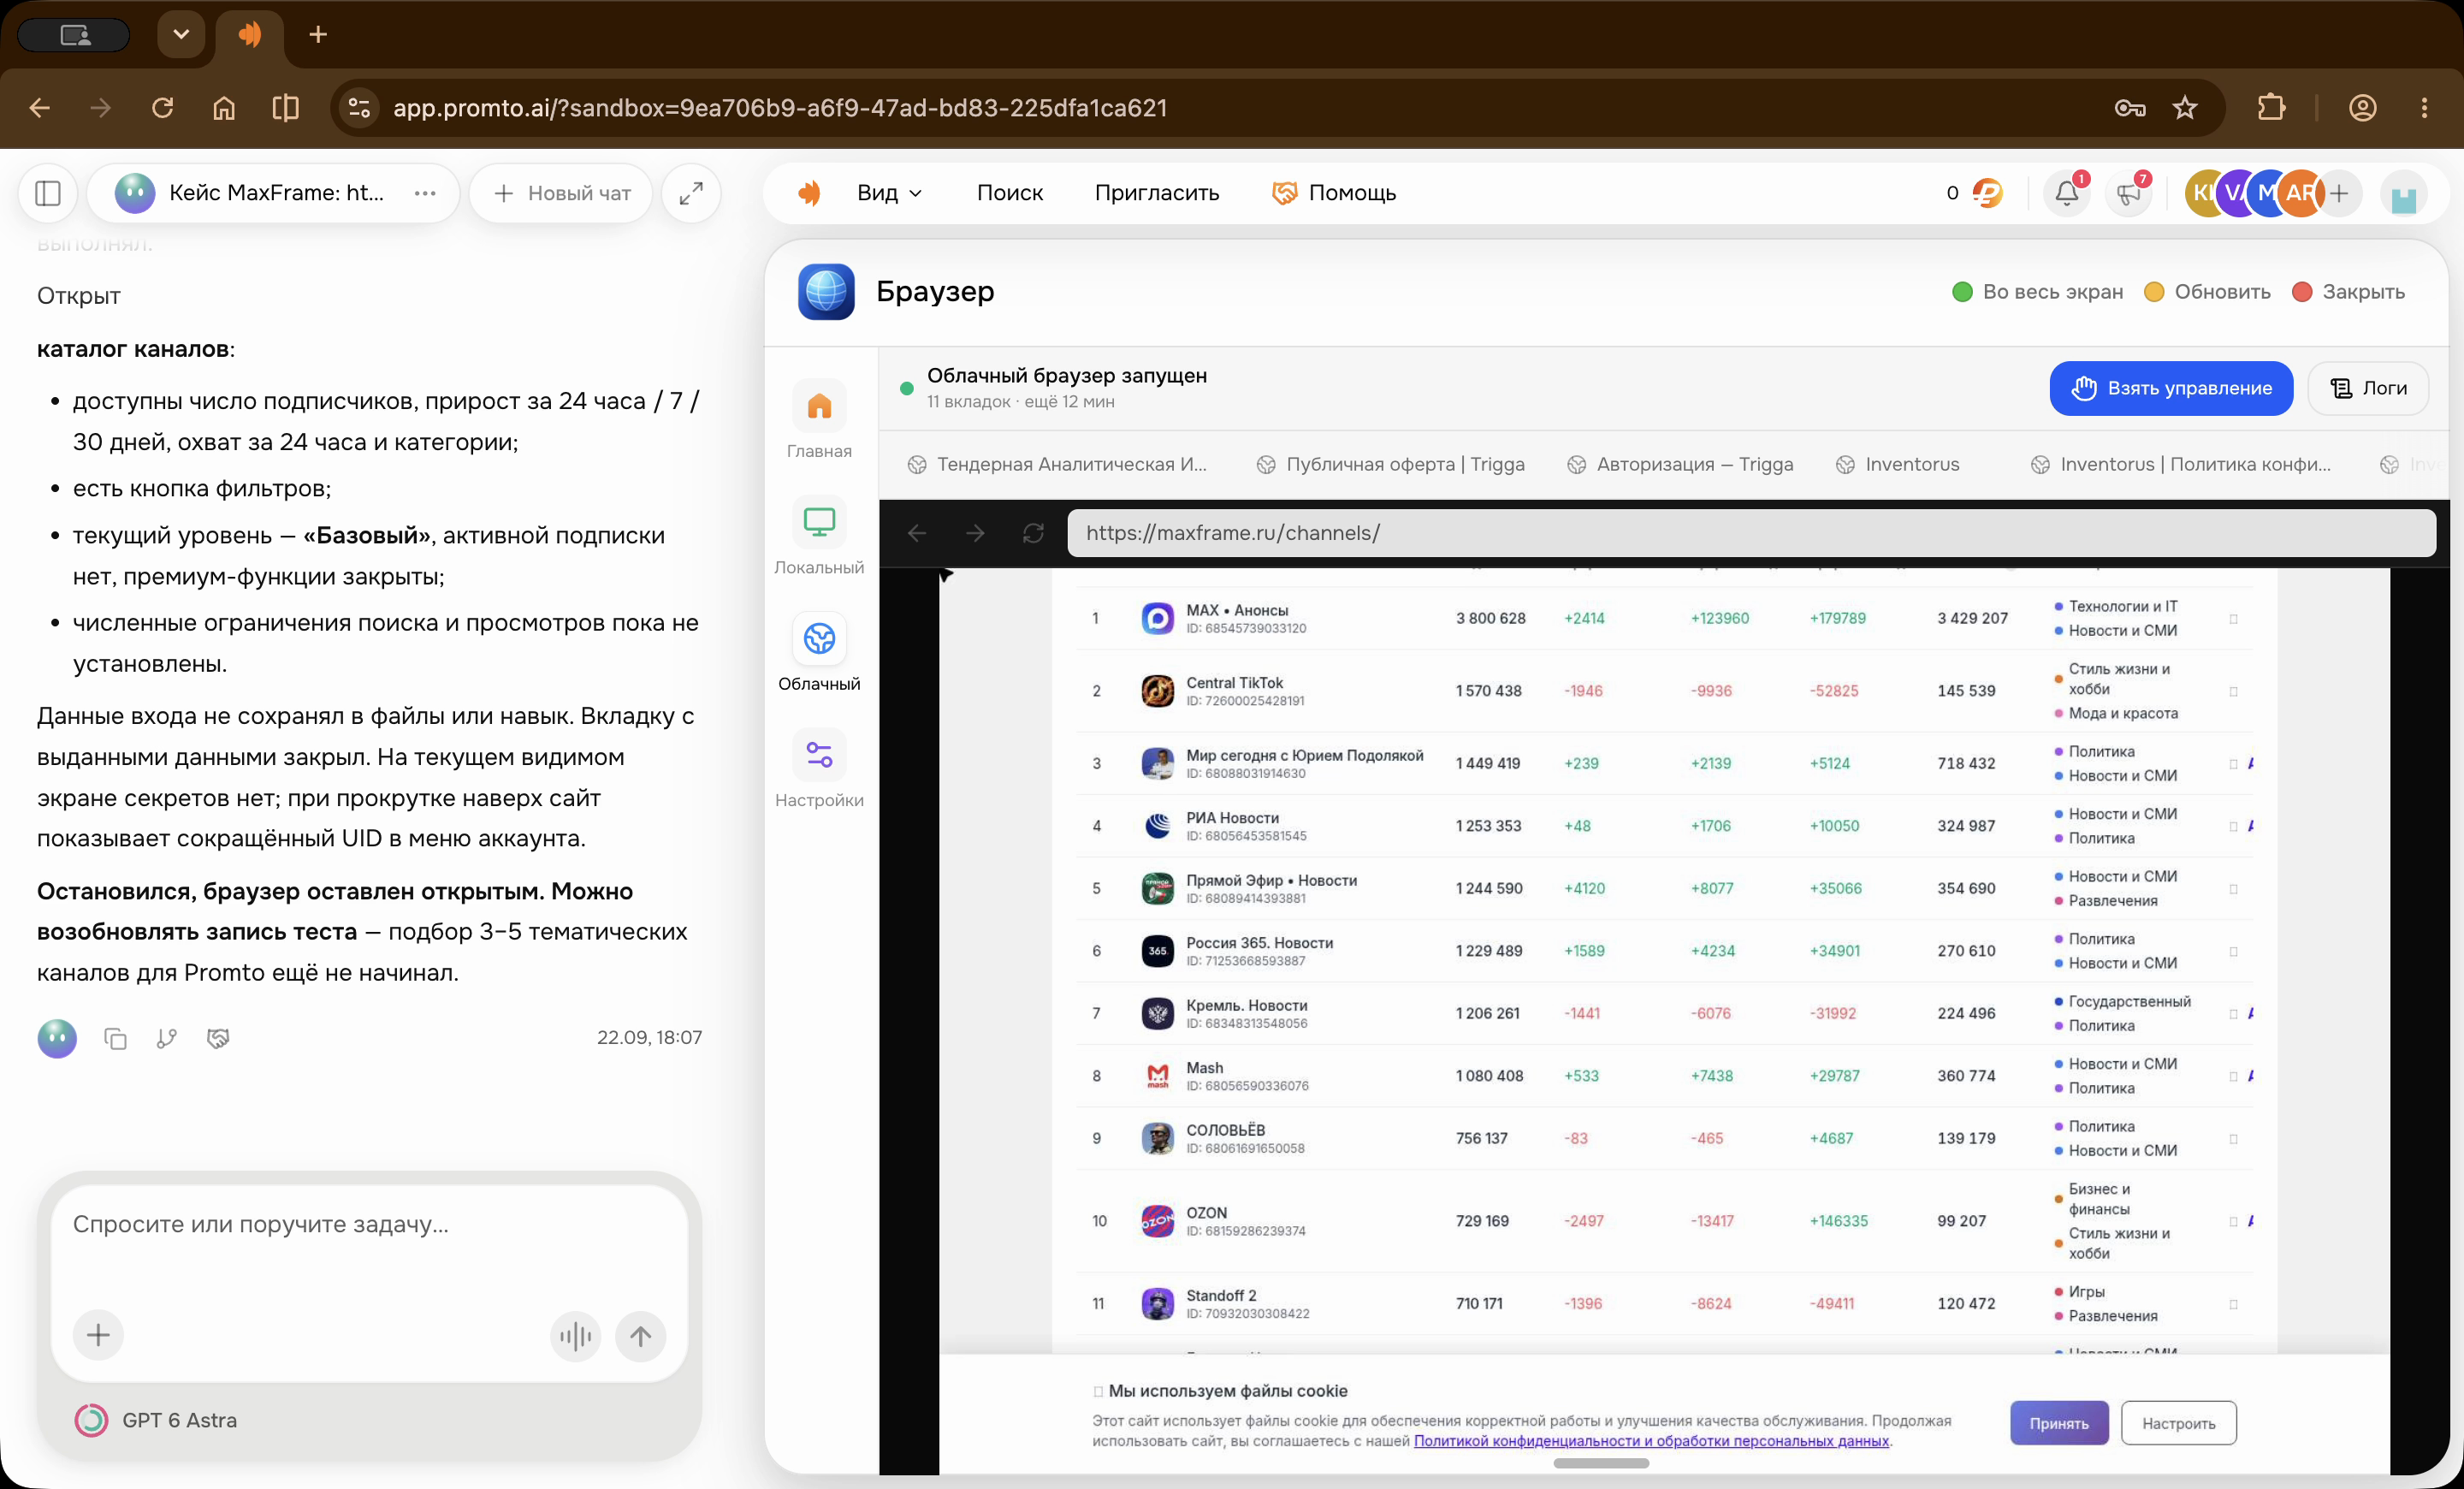Open Пригласить in the top menu

point(1156,193)
